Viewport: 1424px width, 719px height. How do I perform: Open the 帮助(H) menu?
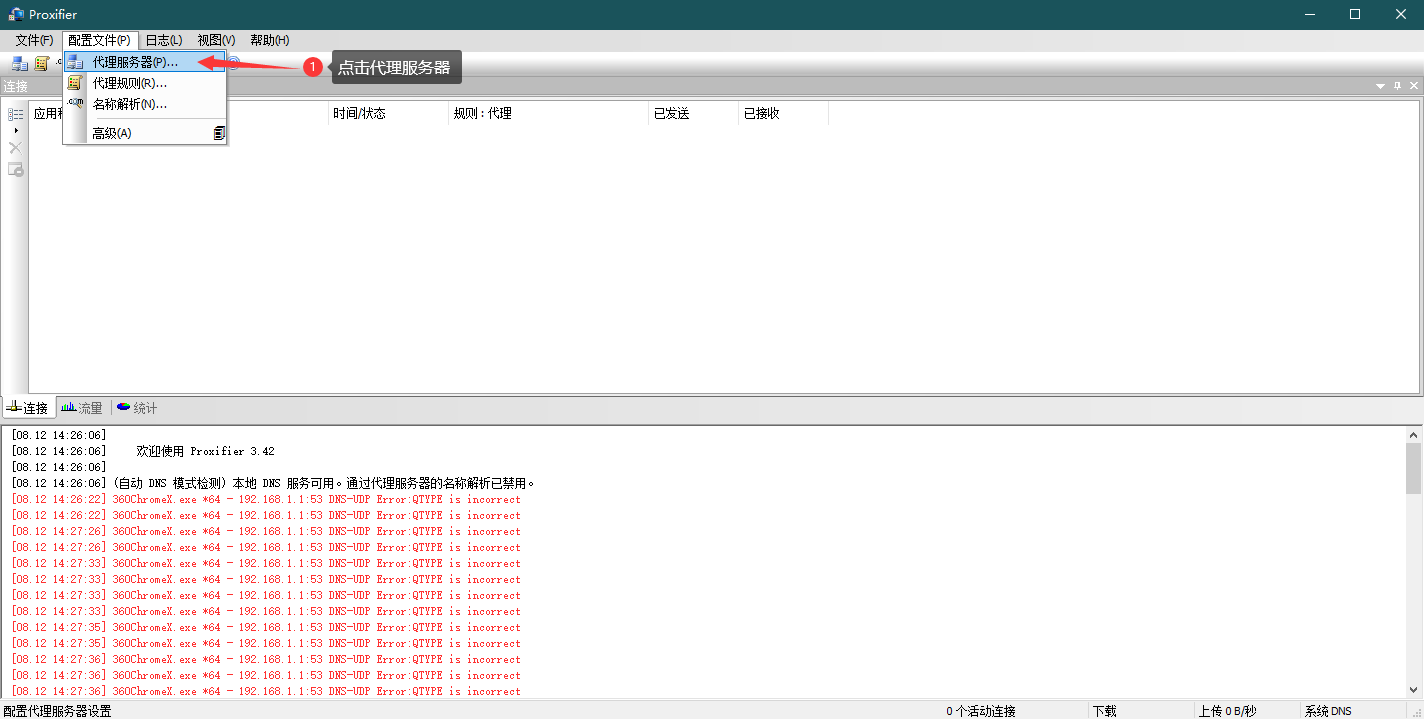point(270,40)
